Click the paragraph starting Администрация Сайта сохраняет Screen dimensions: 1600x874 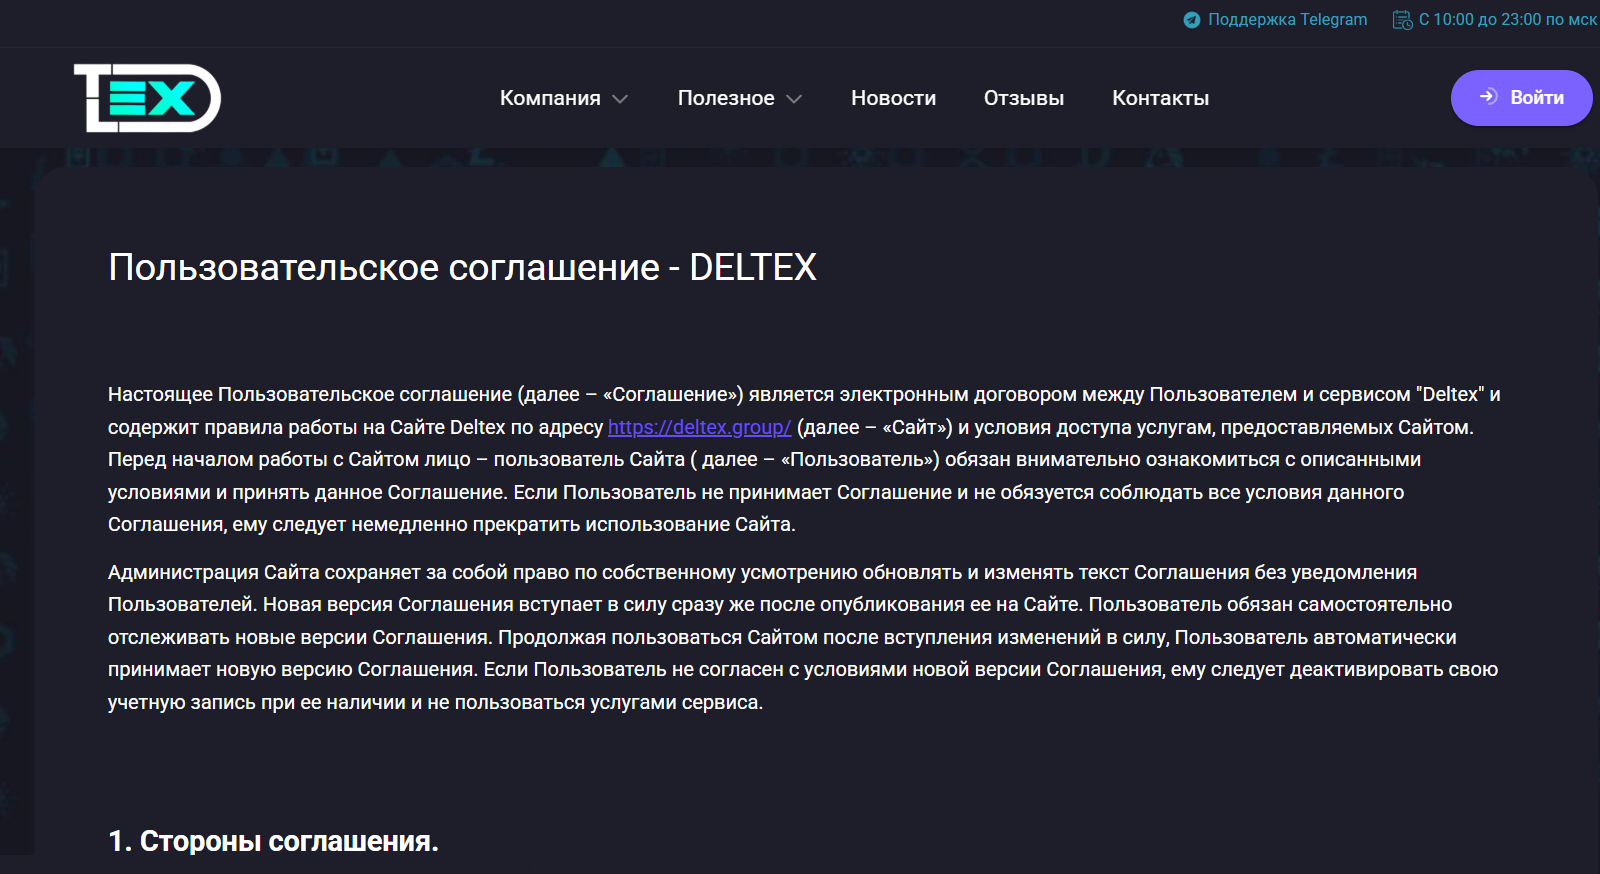[803, 637]
